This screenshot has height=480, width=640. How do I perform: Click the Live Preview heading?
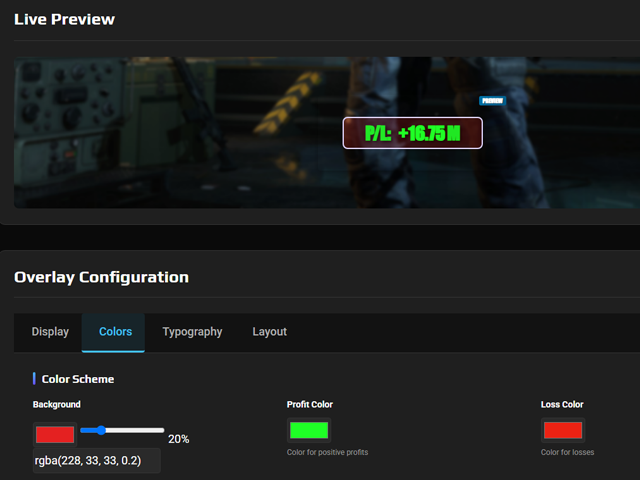(x=64, y=19)
